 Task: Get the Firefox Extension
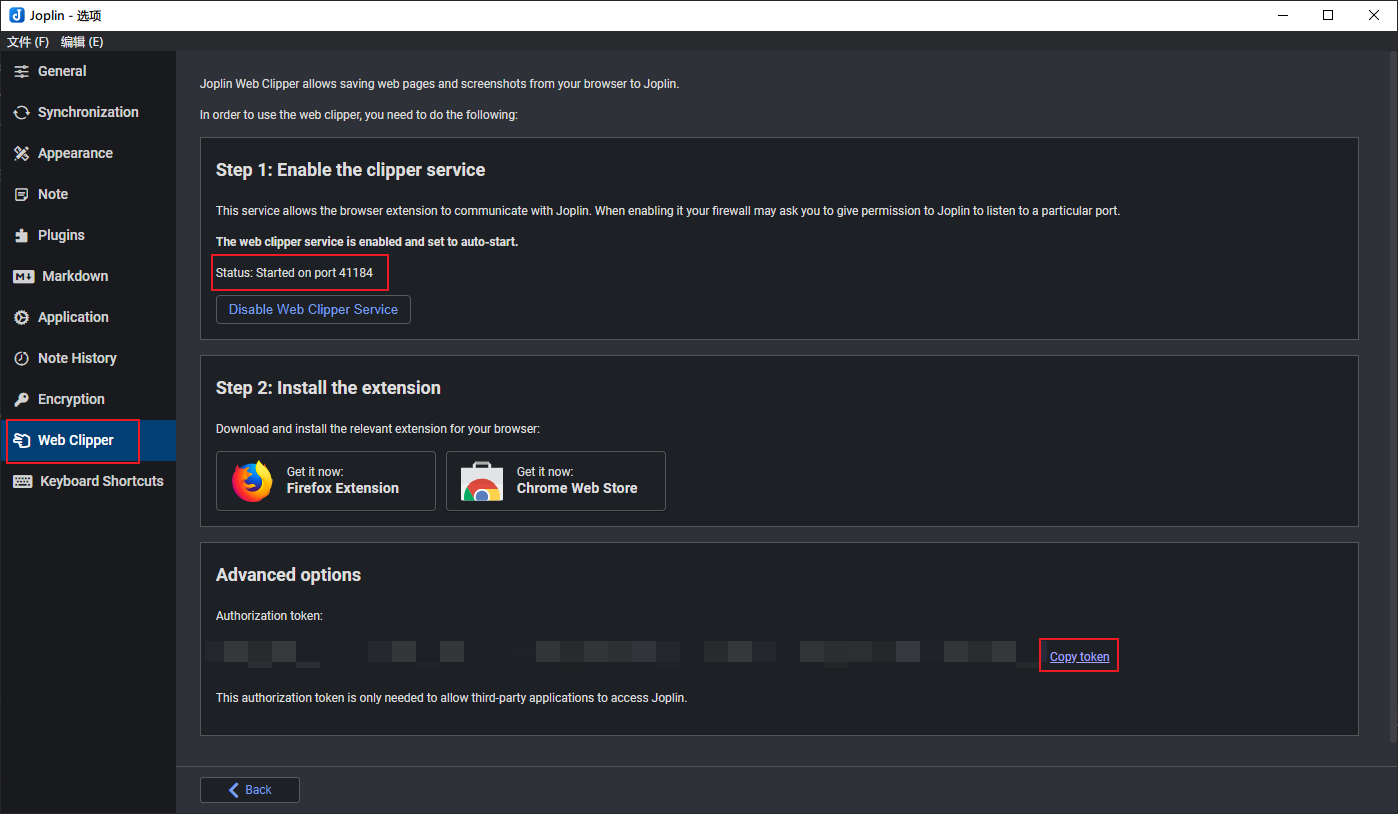pos(326,481)
